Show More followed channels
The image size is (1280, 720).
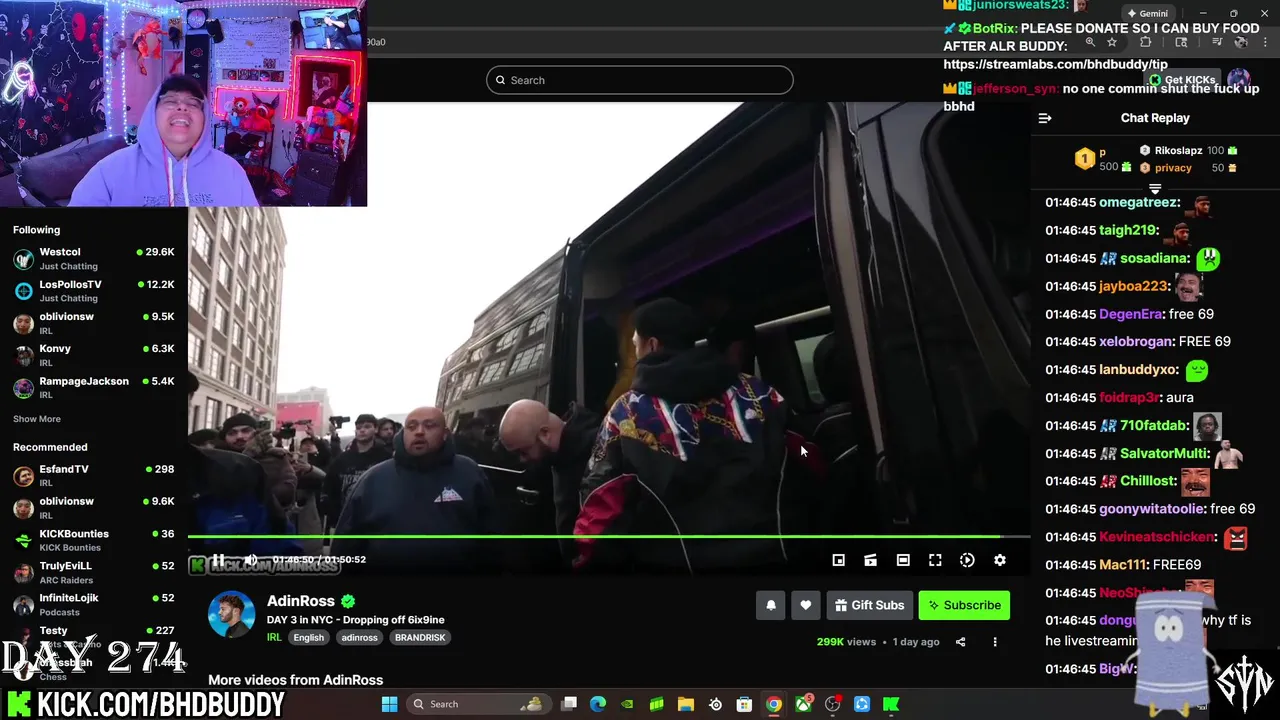click(37, 419)
